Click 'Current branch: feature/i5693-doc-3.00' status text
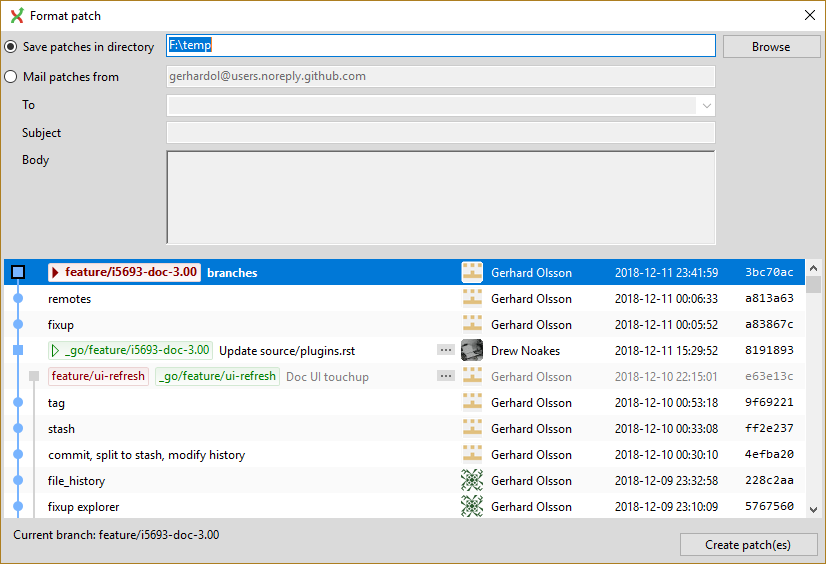The width and height of the screenshot is (826, 564). click(x=116, y=535)
